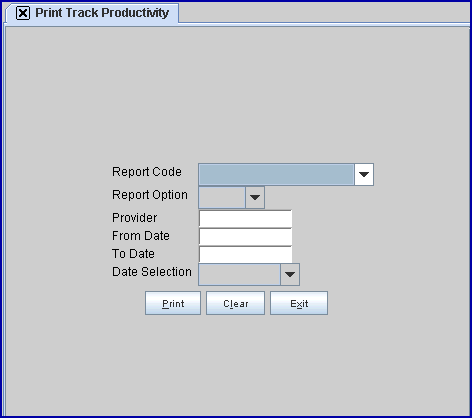472x418 pixels.
Task: Click inside the Report Option combo box
Action: coord(222,197)
